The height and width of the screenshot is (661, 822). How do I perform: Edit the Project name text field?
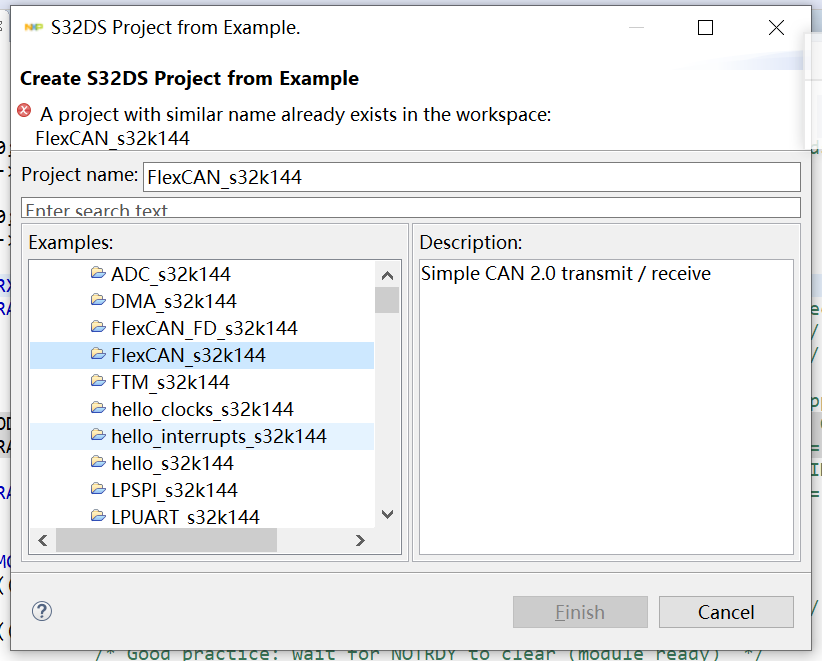[471, 177]
